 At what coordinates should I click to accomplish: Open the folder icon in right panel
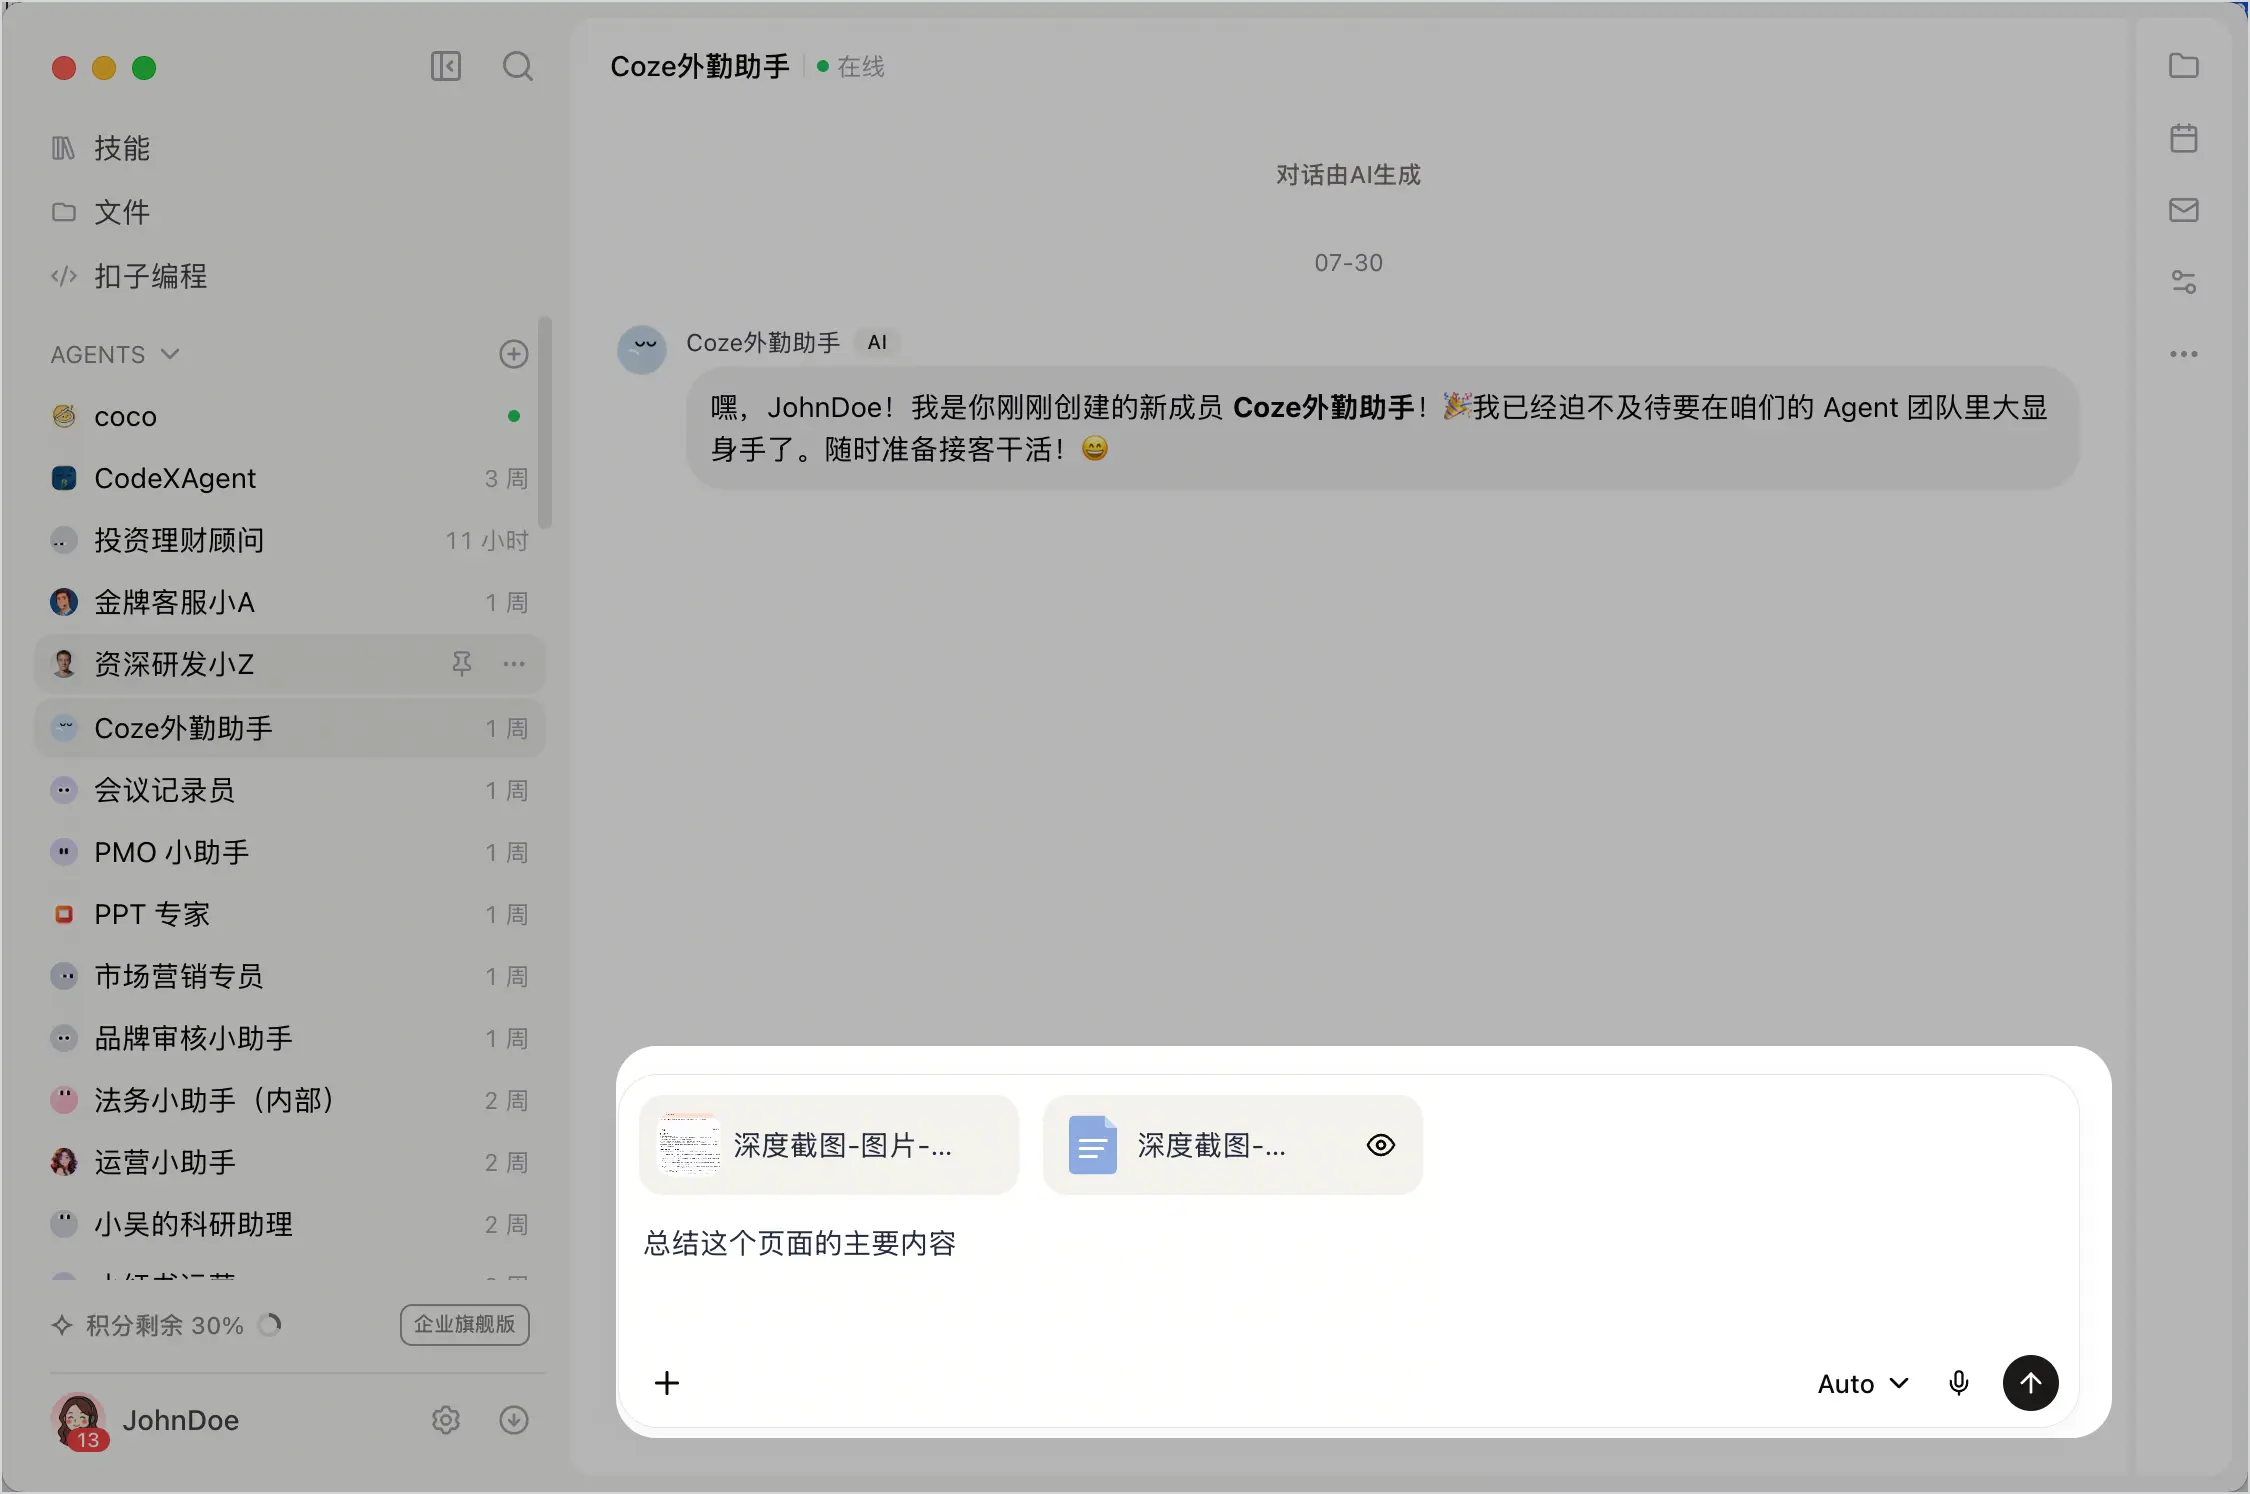click(2184, 66)
